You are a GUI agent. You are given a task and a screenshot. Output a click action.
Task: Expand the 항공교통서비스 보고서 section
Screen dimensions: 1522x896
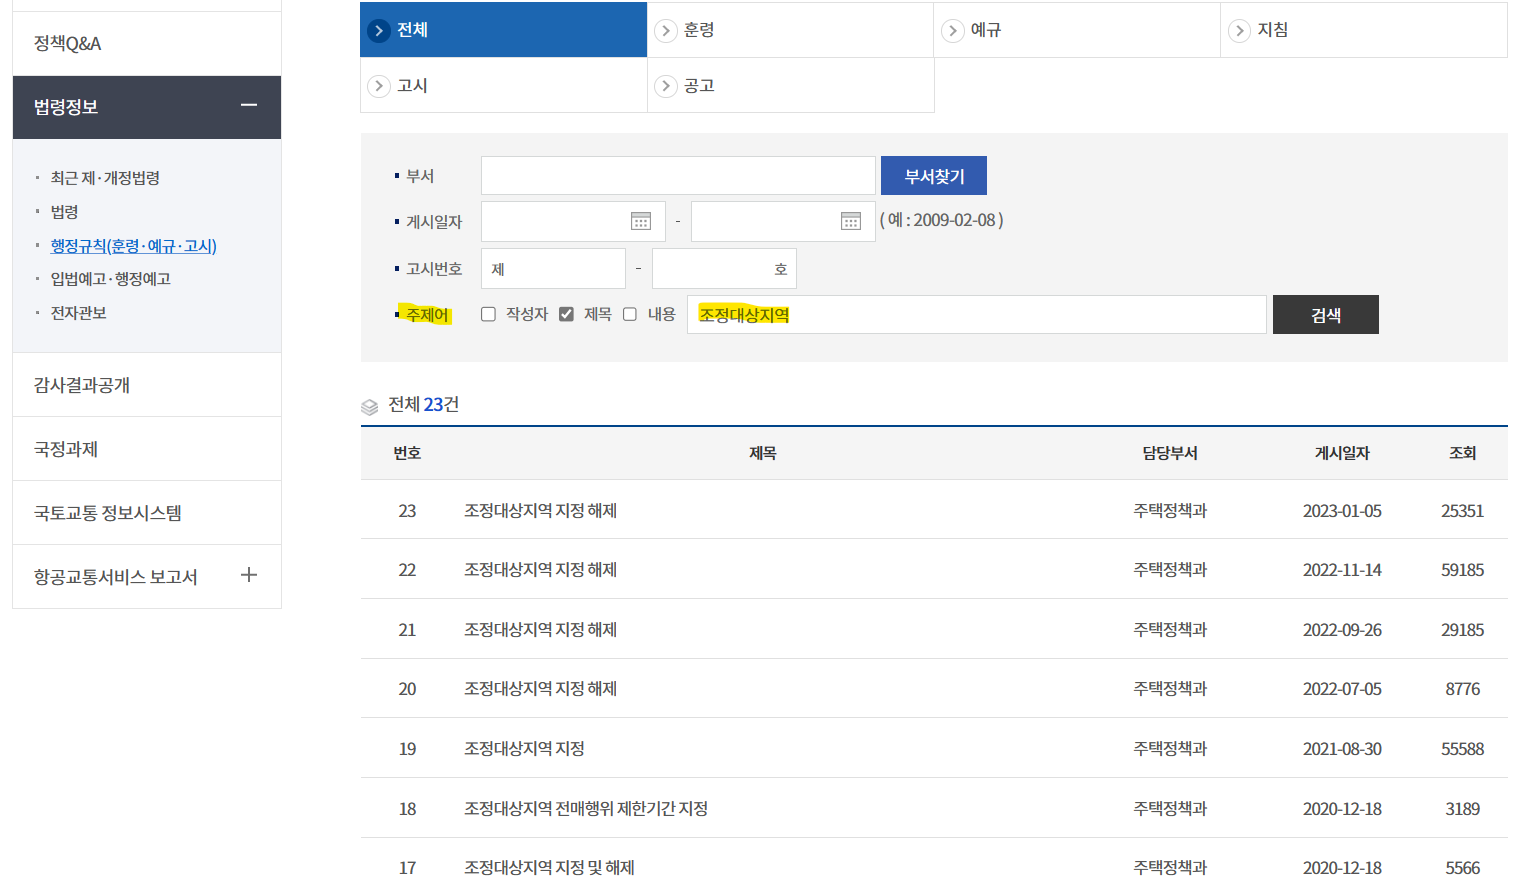click(248, 576)
